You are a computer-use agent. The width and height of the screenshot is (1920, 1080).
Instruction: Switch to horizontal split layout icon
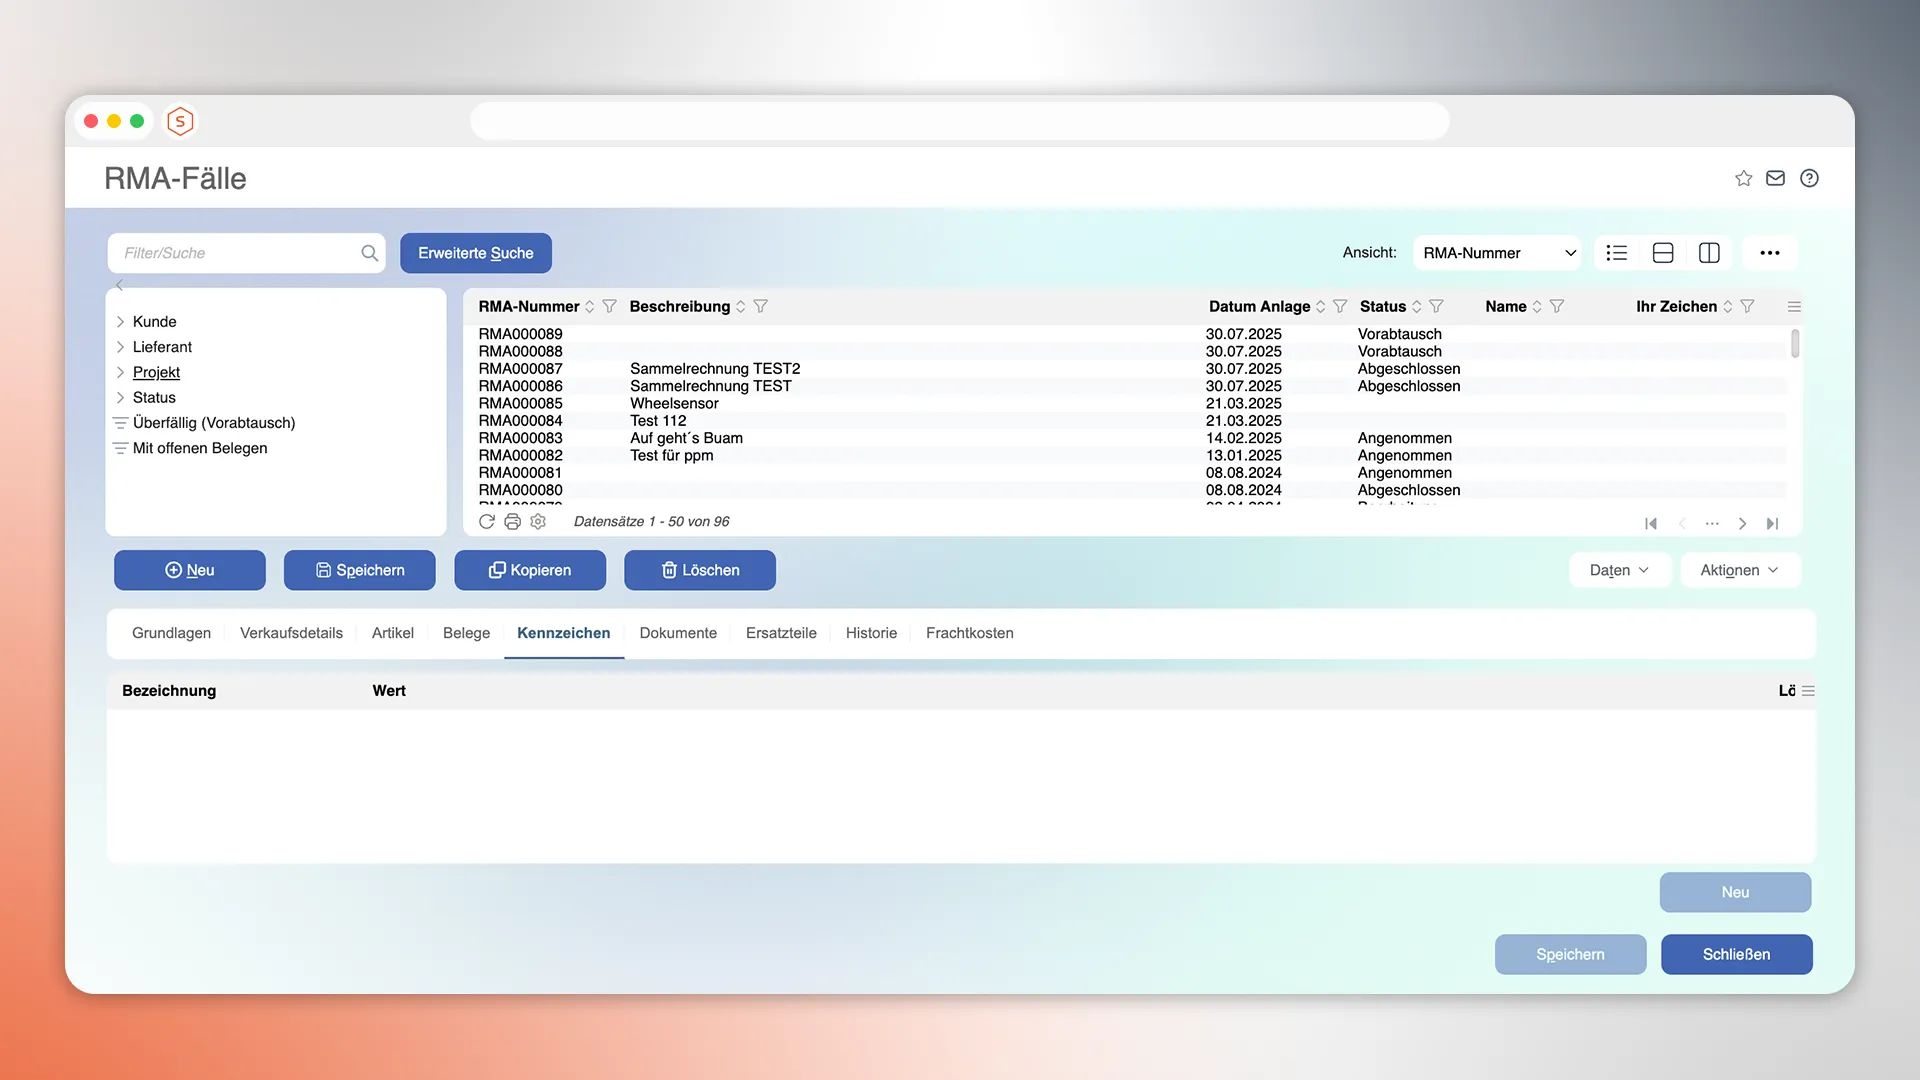1663,253
